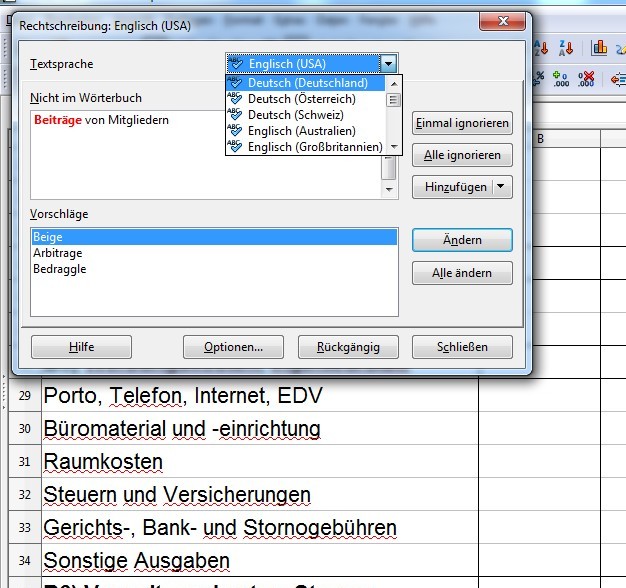Select row header 30
This screenshot has height=588, width=626.
tap(25, 428)
